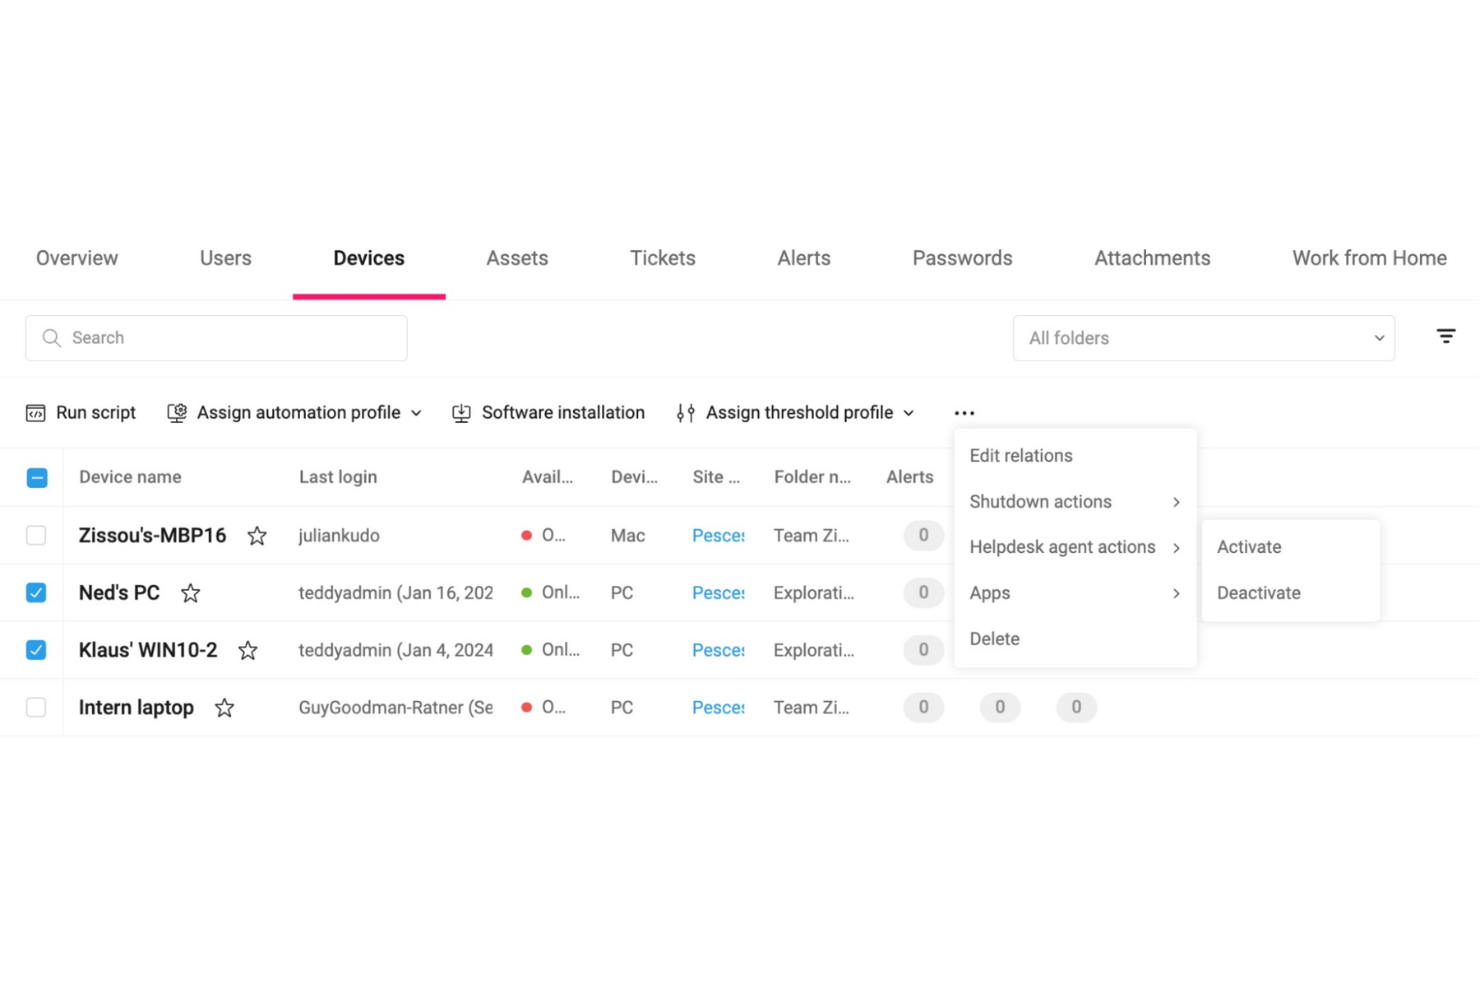This screenshot has height=987, width=1480.
Task: Check the checkbox for Intern laptop
Action: [36, 707]
